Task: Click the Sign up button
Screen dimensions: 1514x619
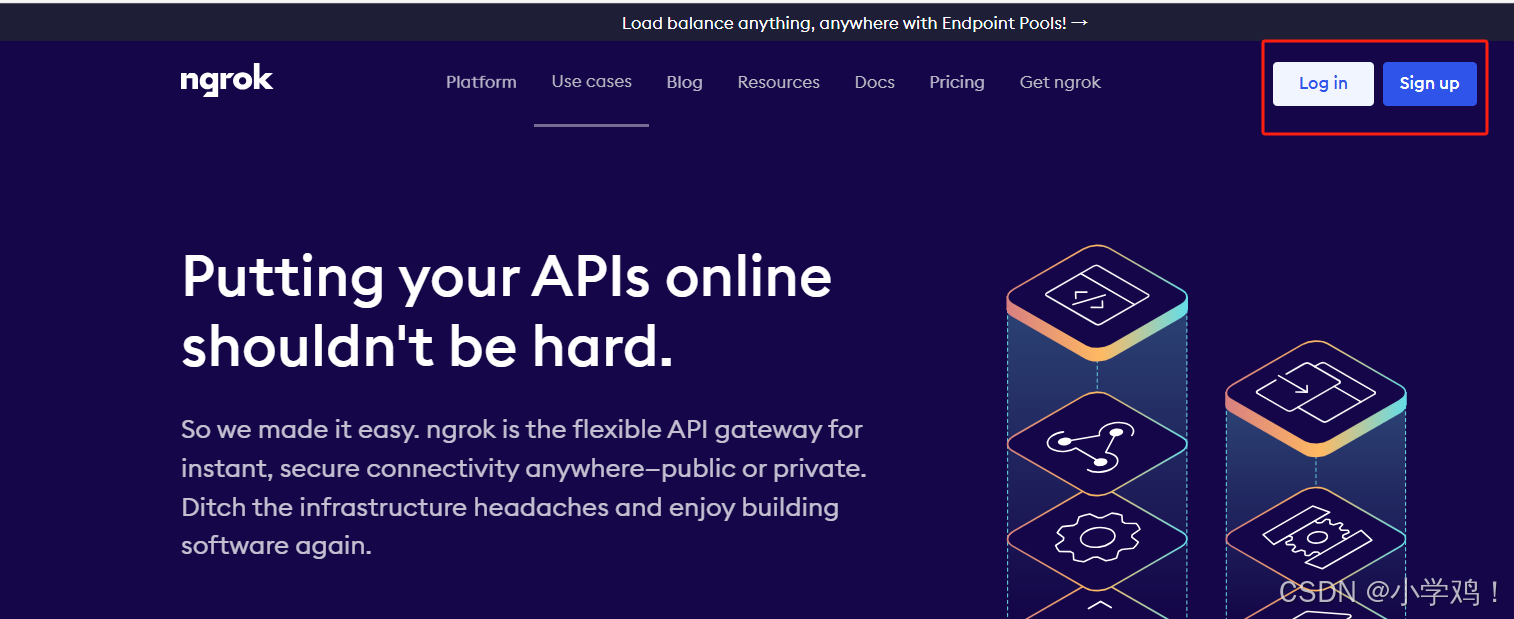Action: pos(1429,83)
